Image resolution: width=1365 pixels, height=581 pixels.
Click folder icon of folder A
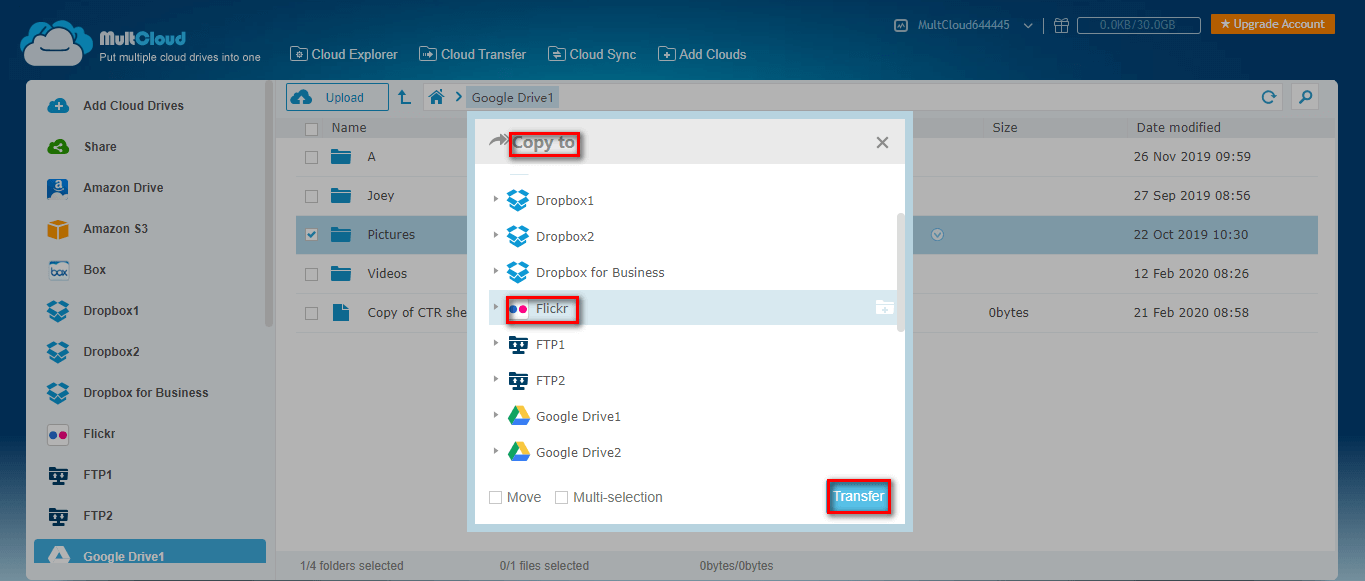[342, 156]
